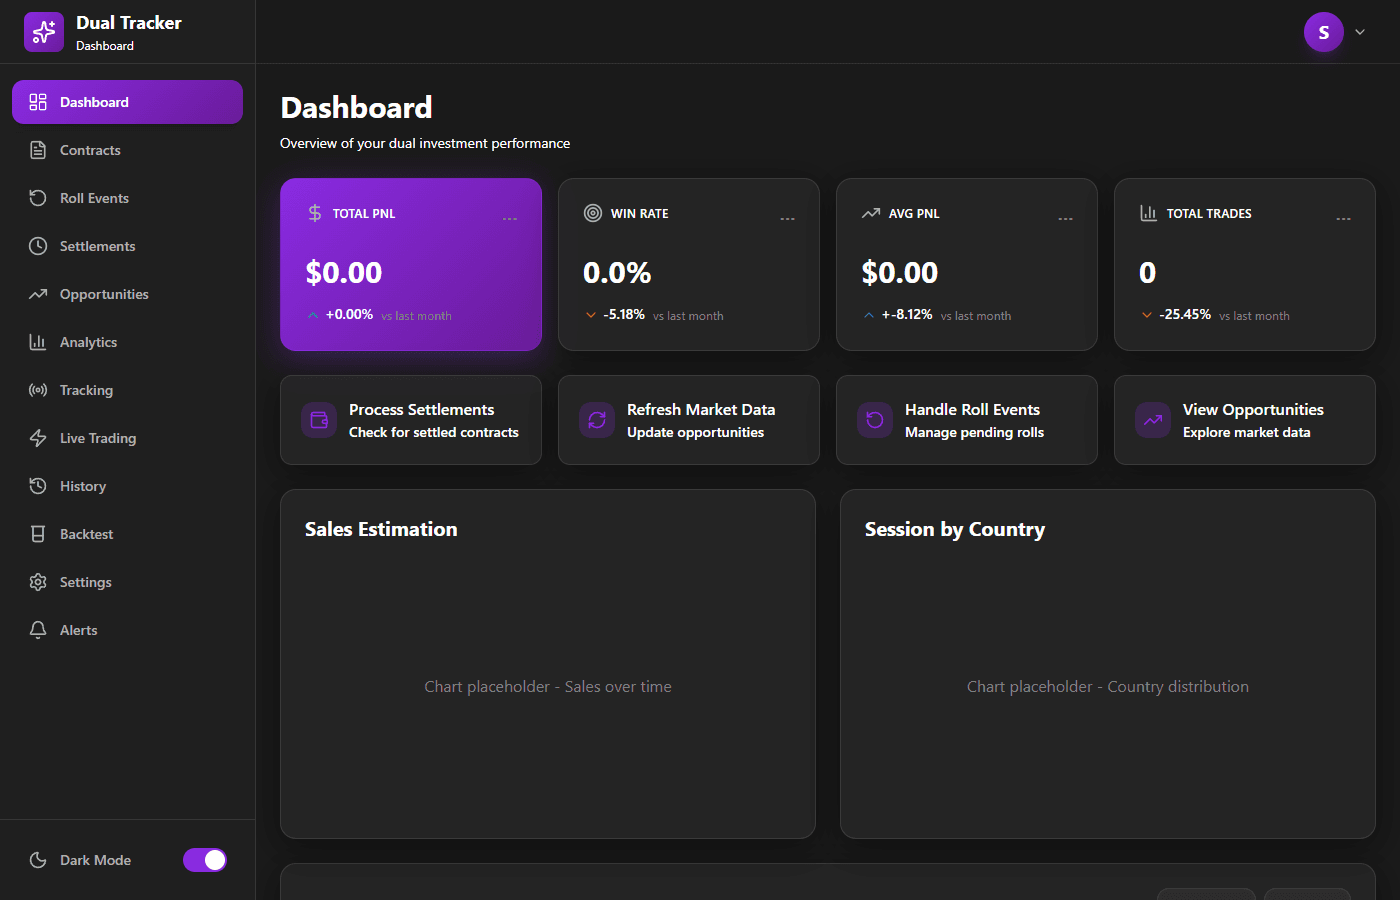Expand the user account dropdown chevron
The height and width of the screenshot is (900, 1400).
click(x=1360, y=32)
